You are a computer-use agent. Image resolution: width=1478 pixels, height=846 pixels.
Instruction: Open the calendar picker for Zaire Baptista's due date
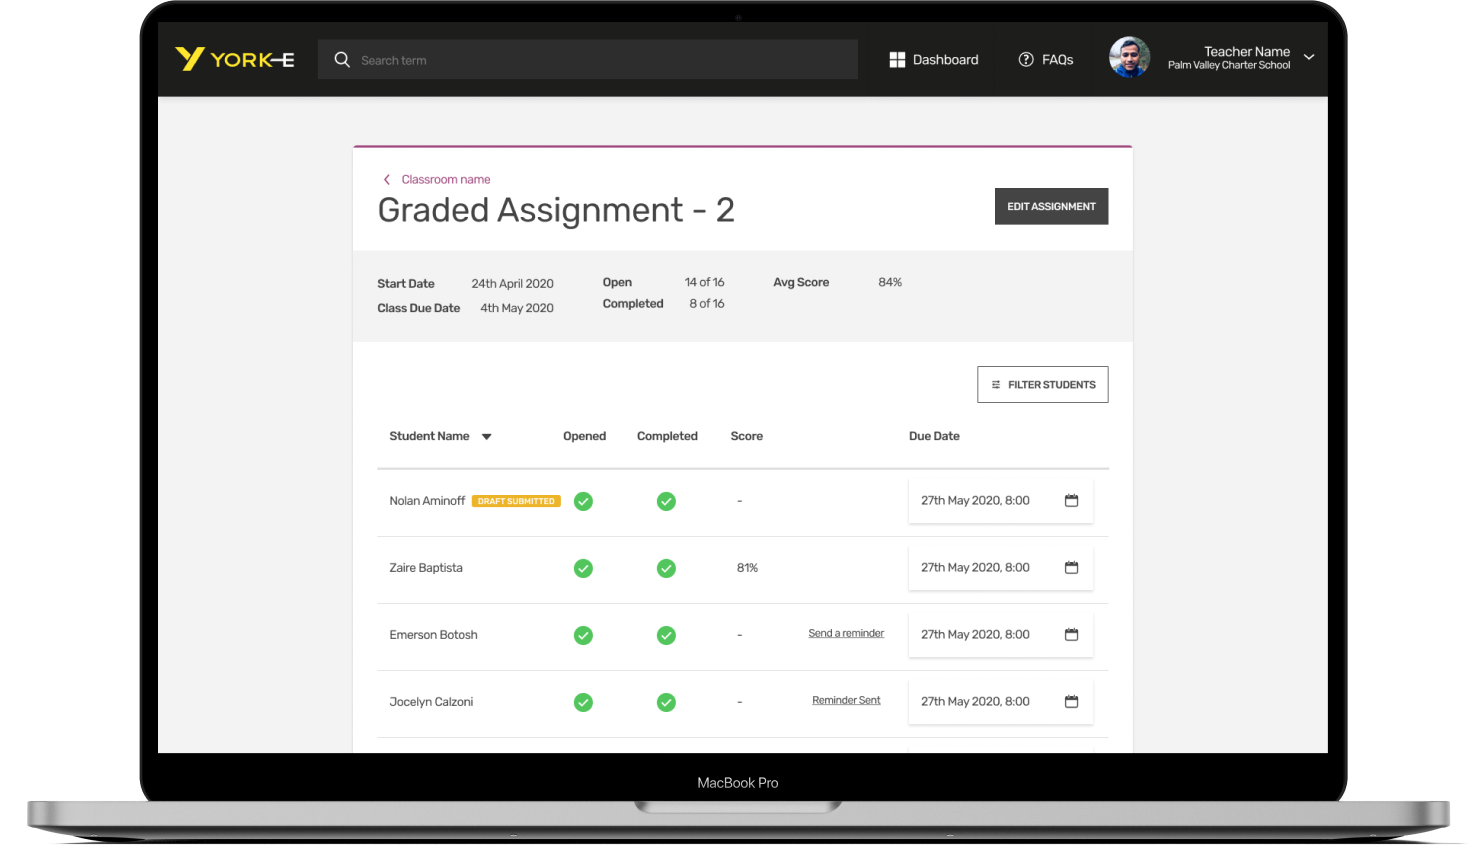click(x=1071, y=567)
